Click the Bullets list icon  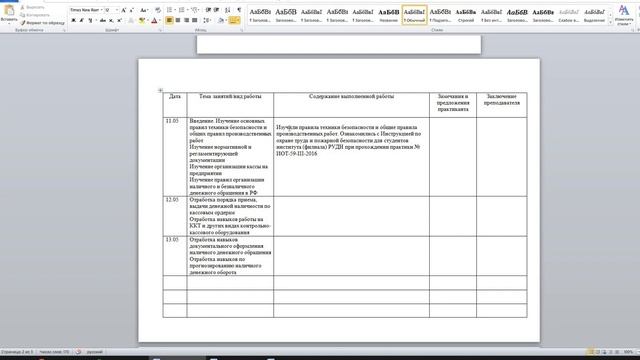[x=170, y=10]
